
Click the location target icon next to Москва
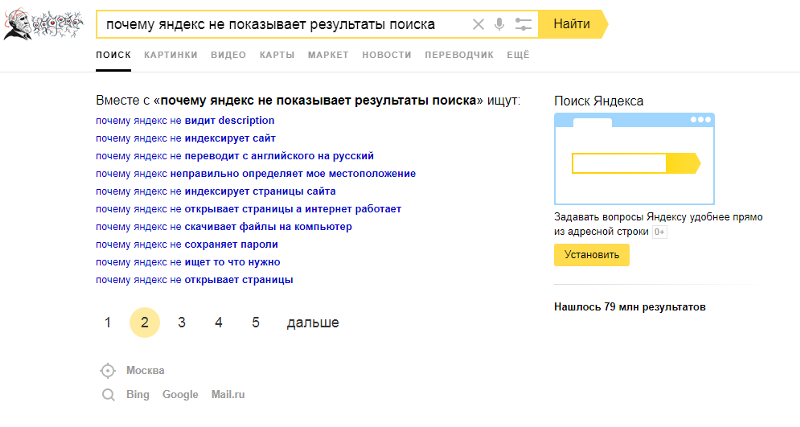coord(108,370)
